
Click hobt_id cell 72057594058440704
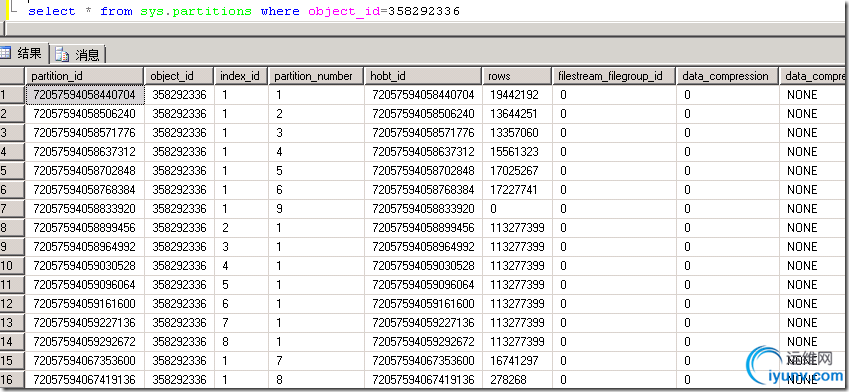(423, 95)
